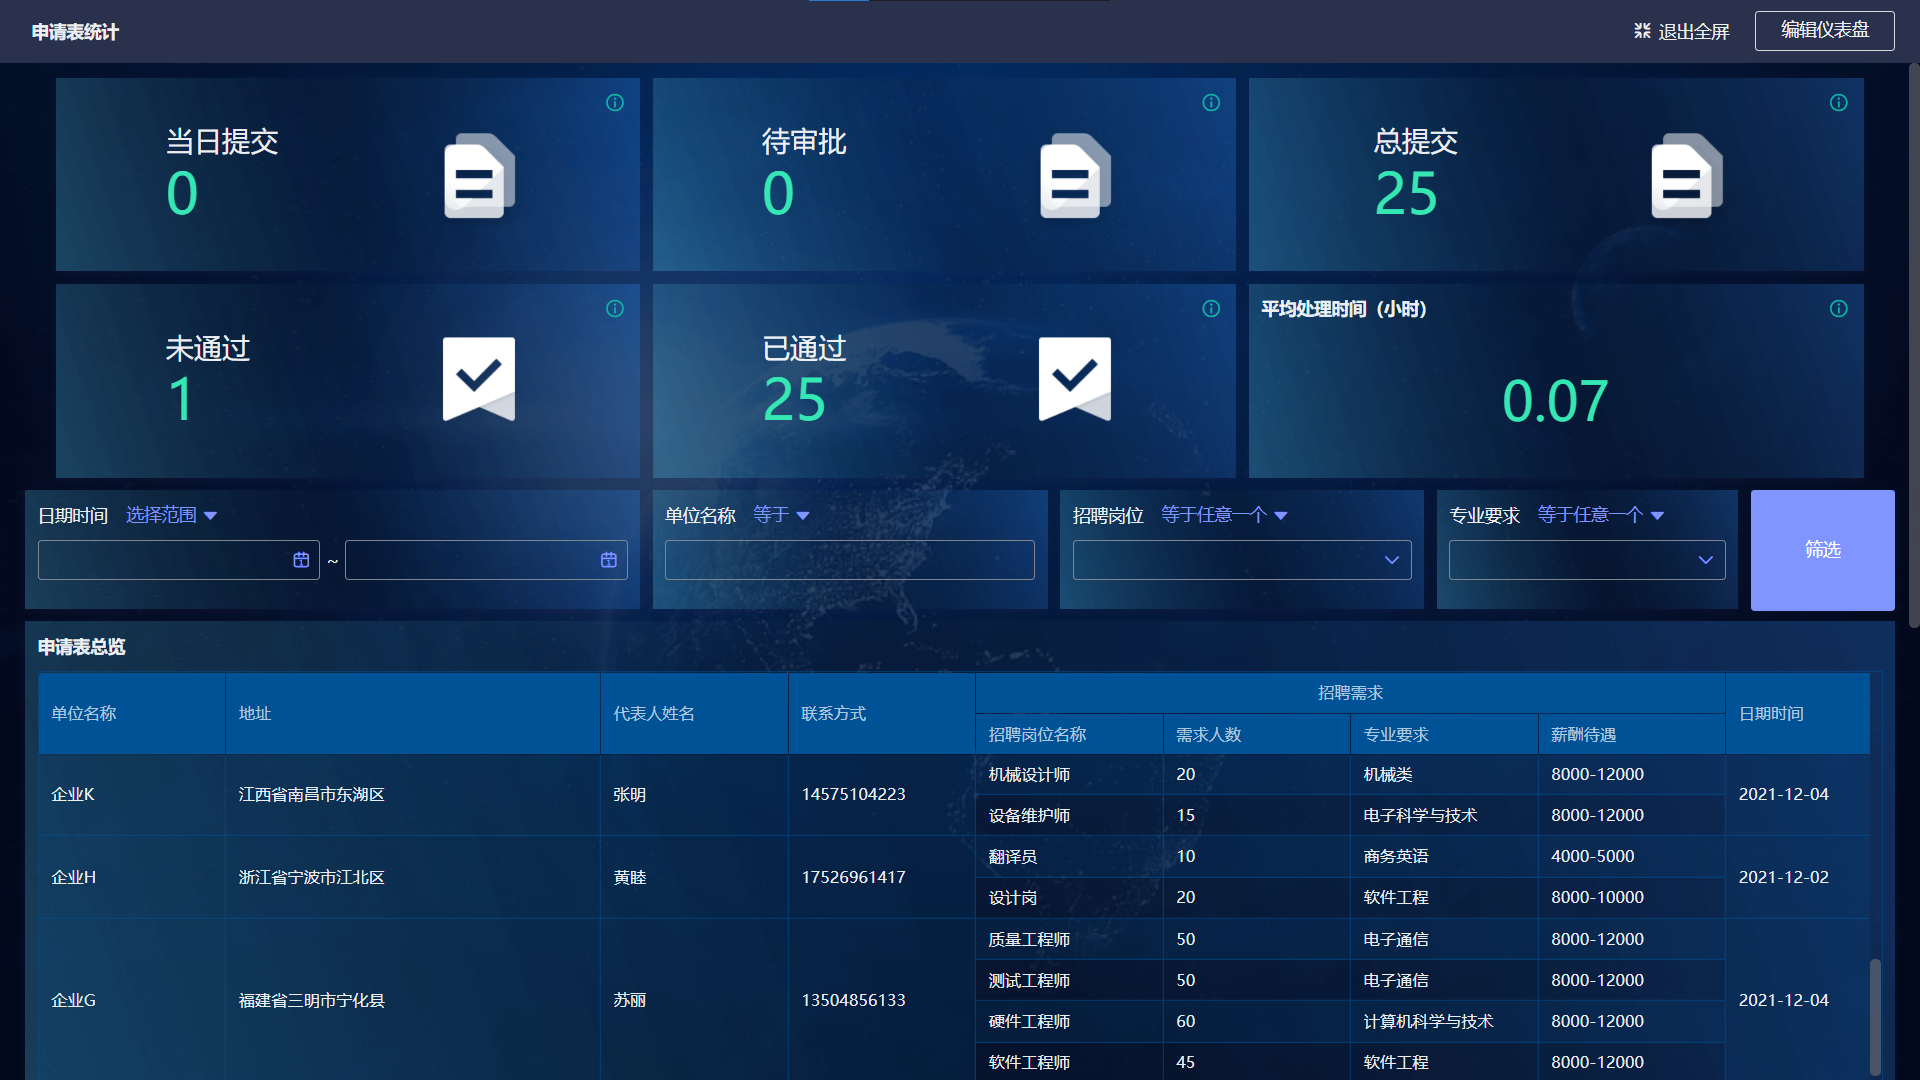The height and width of the screenshot is (1080, 1920).
Task: Open calendar picker for start date
Action: point(301,560)
